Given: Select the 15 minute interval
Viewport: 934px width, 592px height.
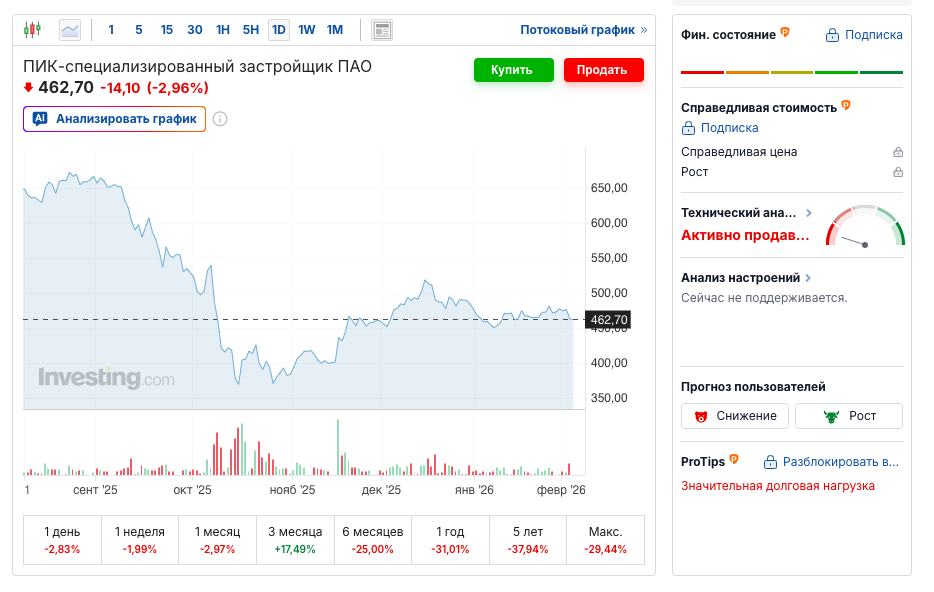Looking at the screenshot, I should click(x=167, y=30).
